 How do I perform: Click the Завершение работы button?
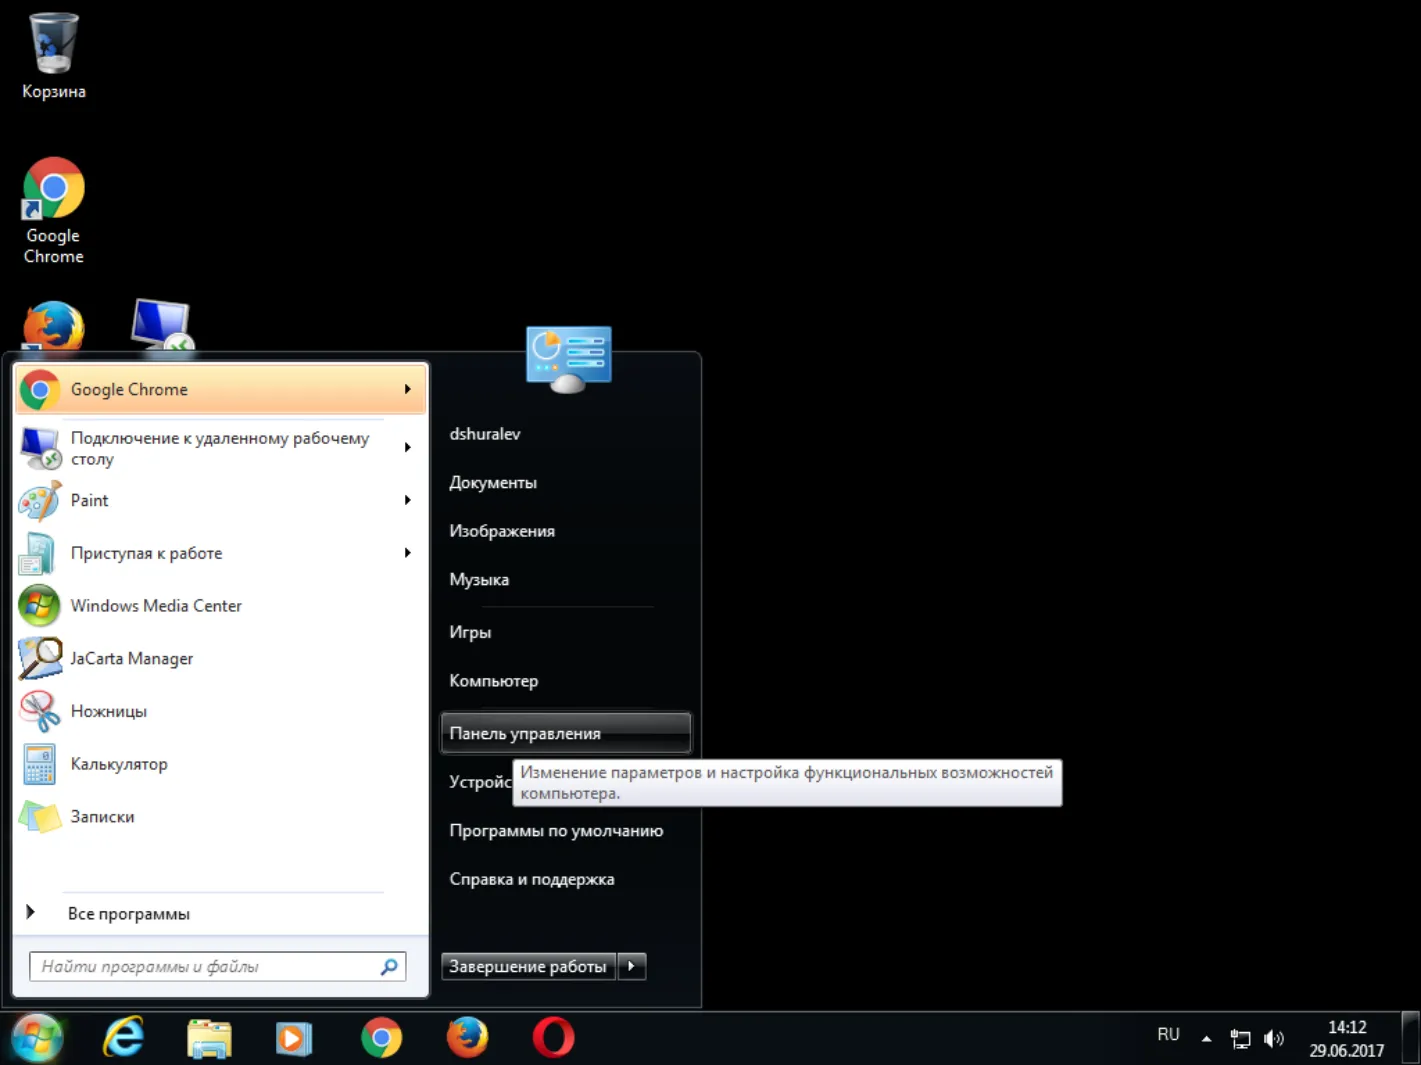pos(528,967)
